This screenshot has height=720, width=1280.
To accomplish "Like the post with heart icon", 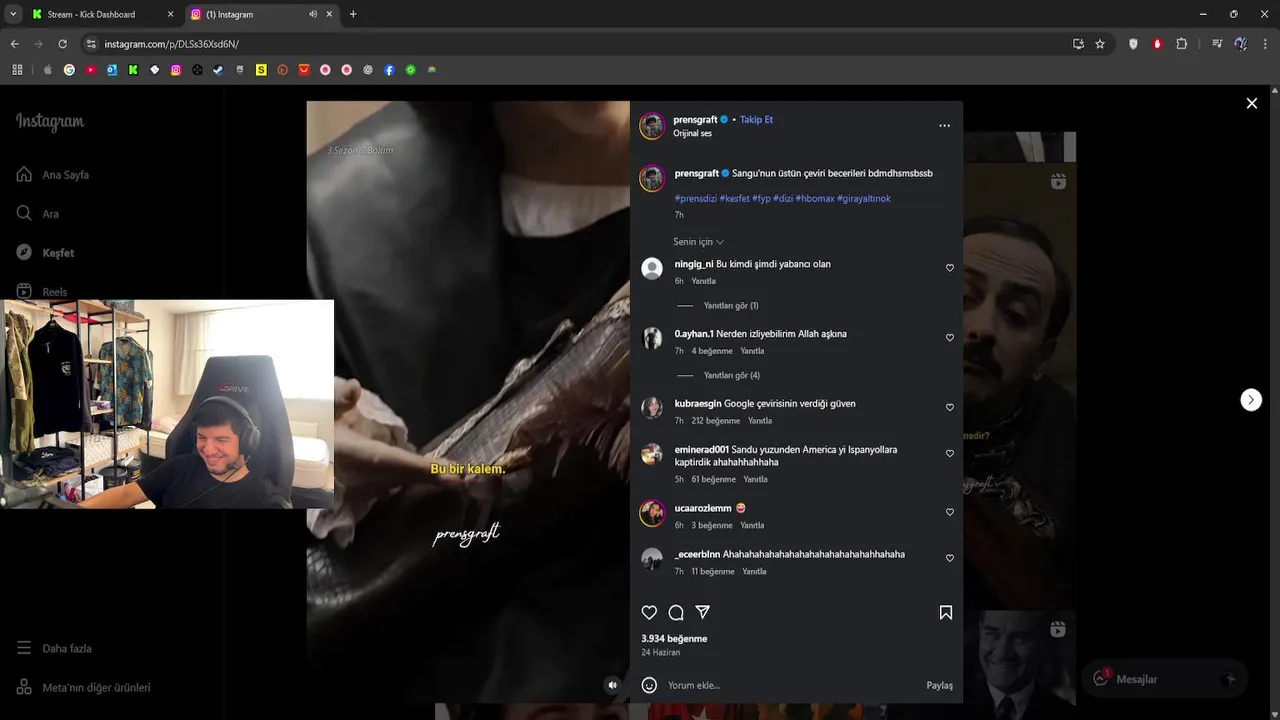I will 649,612.
